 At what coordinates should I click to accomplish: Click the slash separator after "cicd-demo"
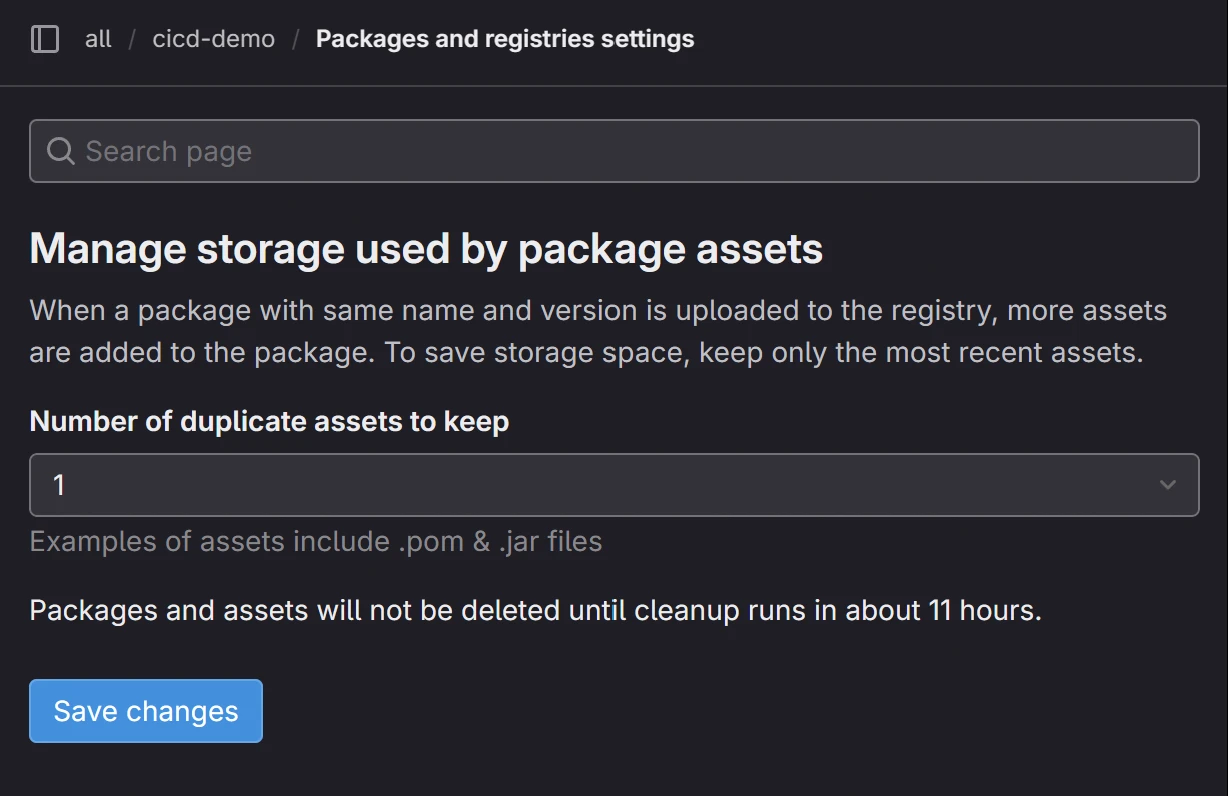(x=296, y=39)
